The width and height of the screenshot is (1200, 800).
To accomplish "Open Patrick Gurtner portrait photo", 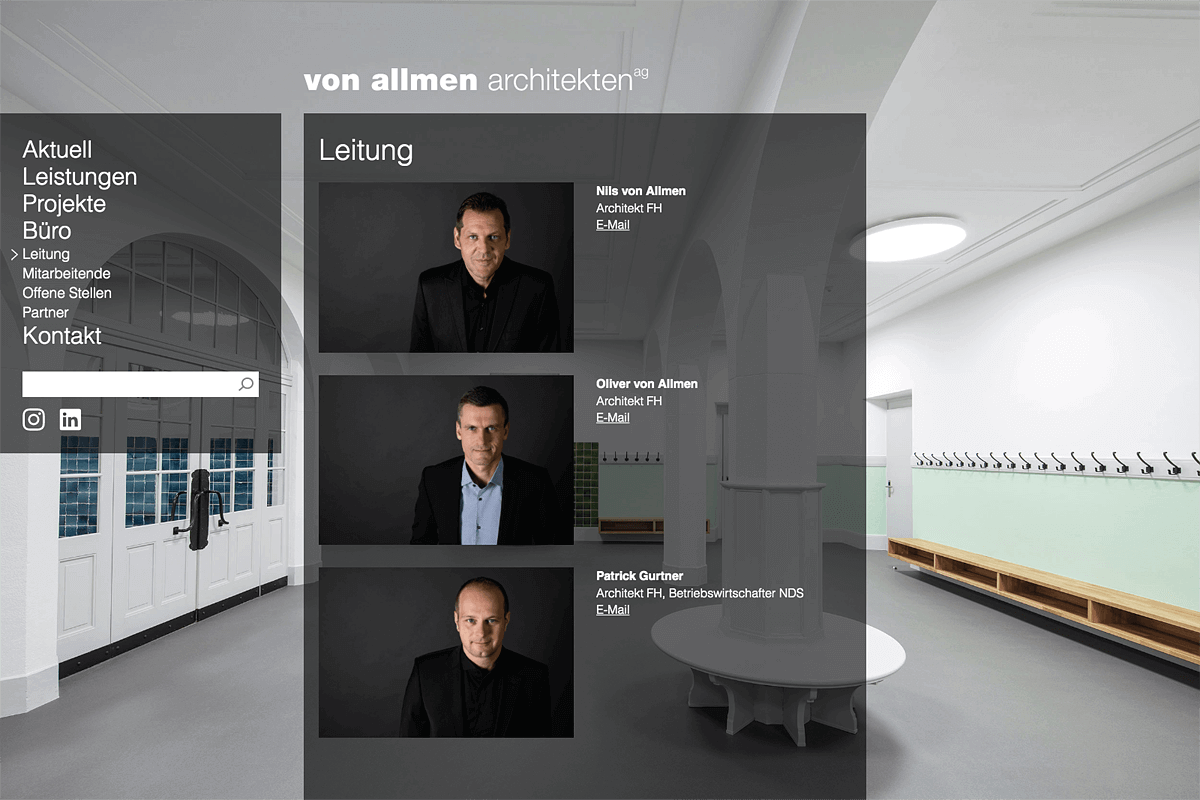I will click(x=446, y=653).
